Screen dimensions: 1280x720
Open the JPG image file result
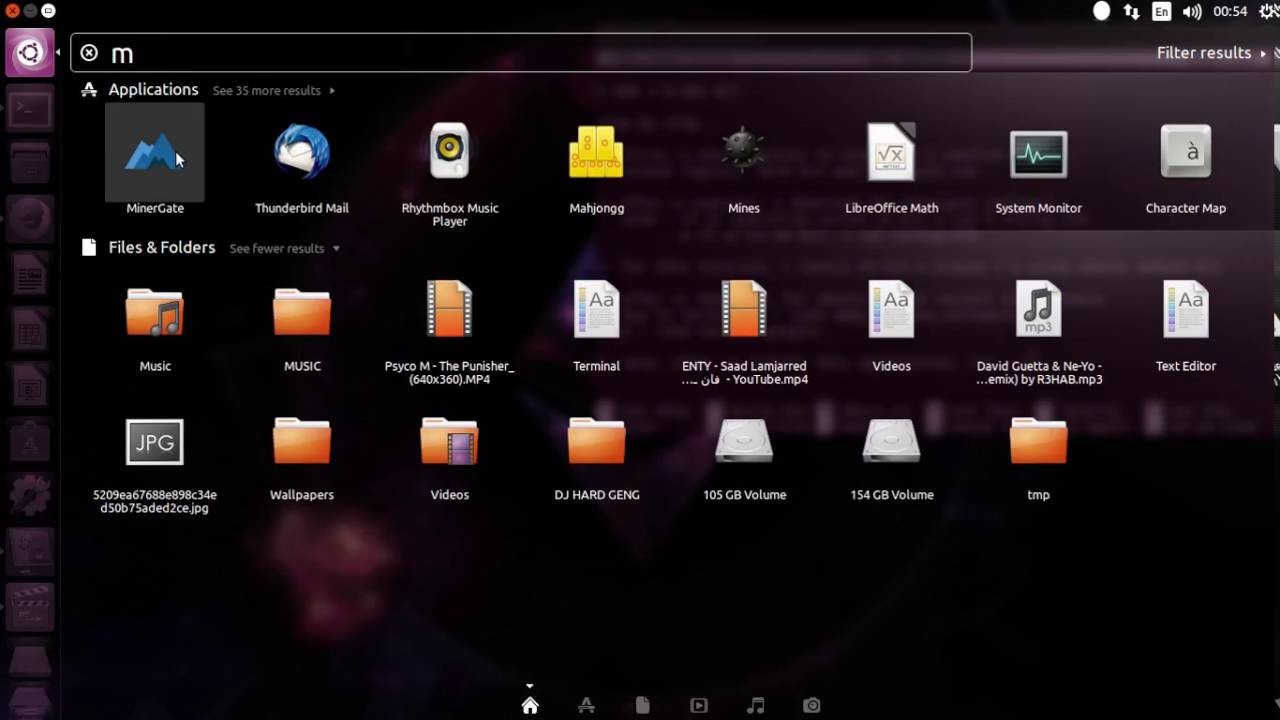click(x=154, y=443)
